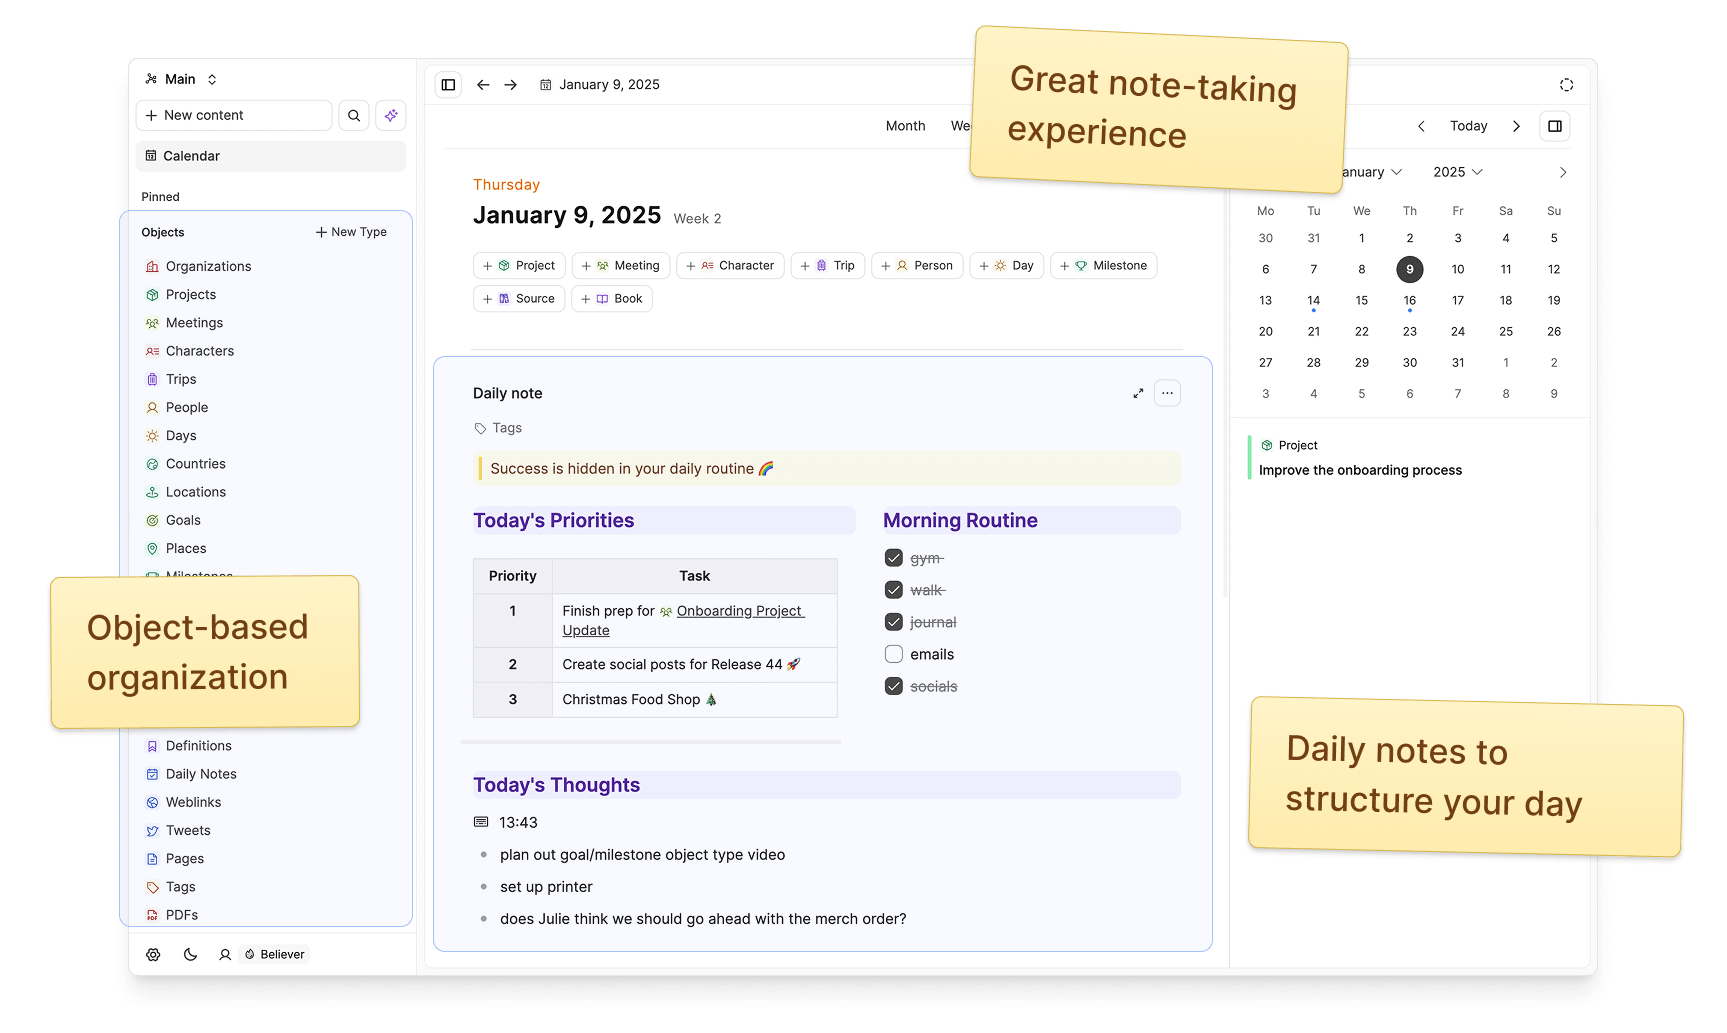Open search with the magnifier icon

[353, 115]
